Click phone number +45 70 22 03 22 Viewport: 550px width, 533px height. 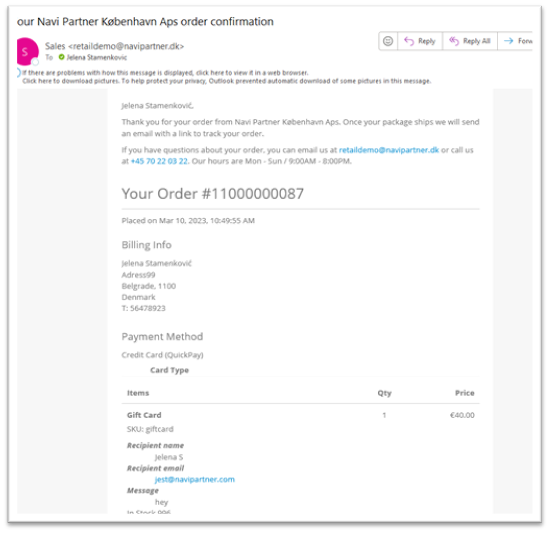coord(159,161)
